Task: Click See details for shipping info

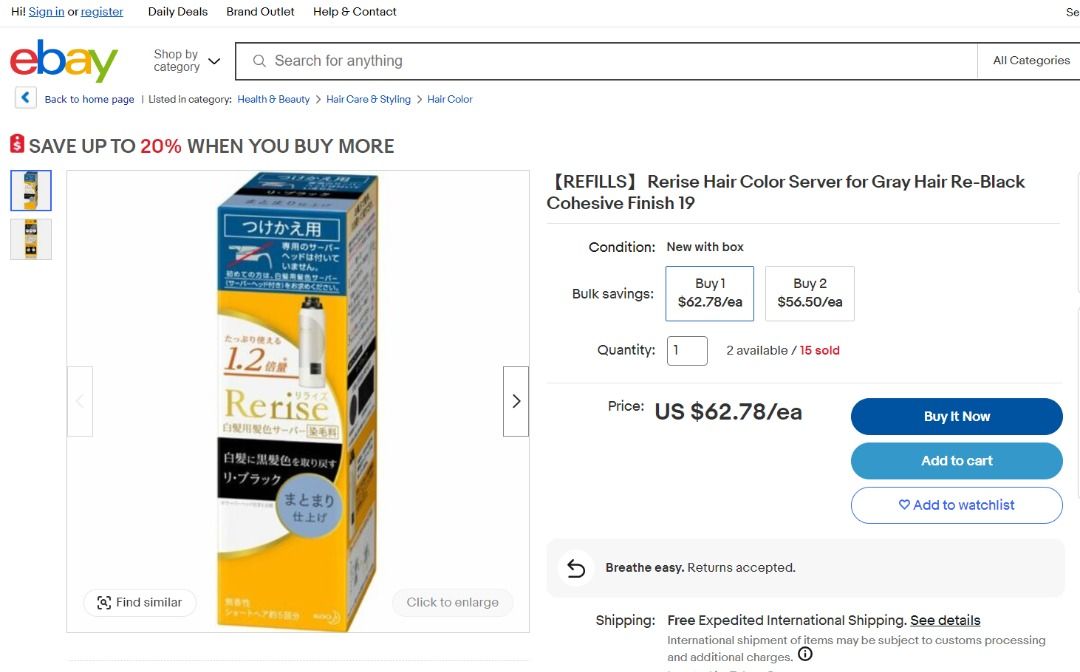Action: tap(944, 620)
